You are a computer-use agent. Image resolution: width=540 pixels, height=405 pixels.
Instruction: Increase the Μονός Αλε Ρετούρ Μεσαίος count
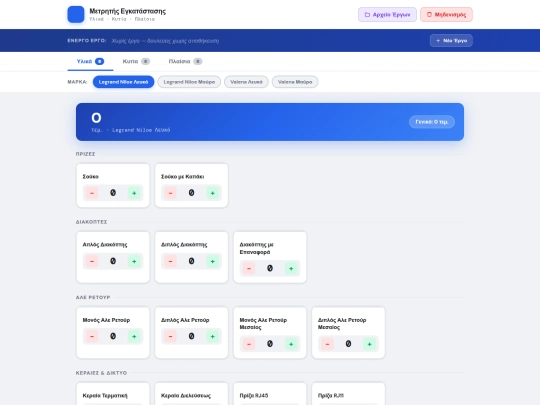pyautogui.click(x=291, y=344)
